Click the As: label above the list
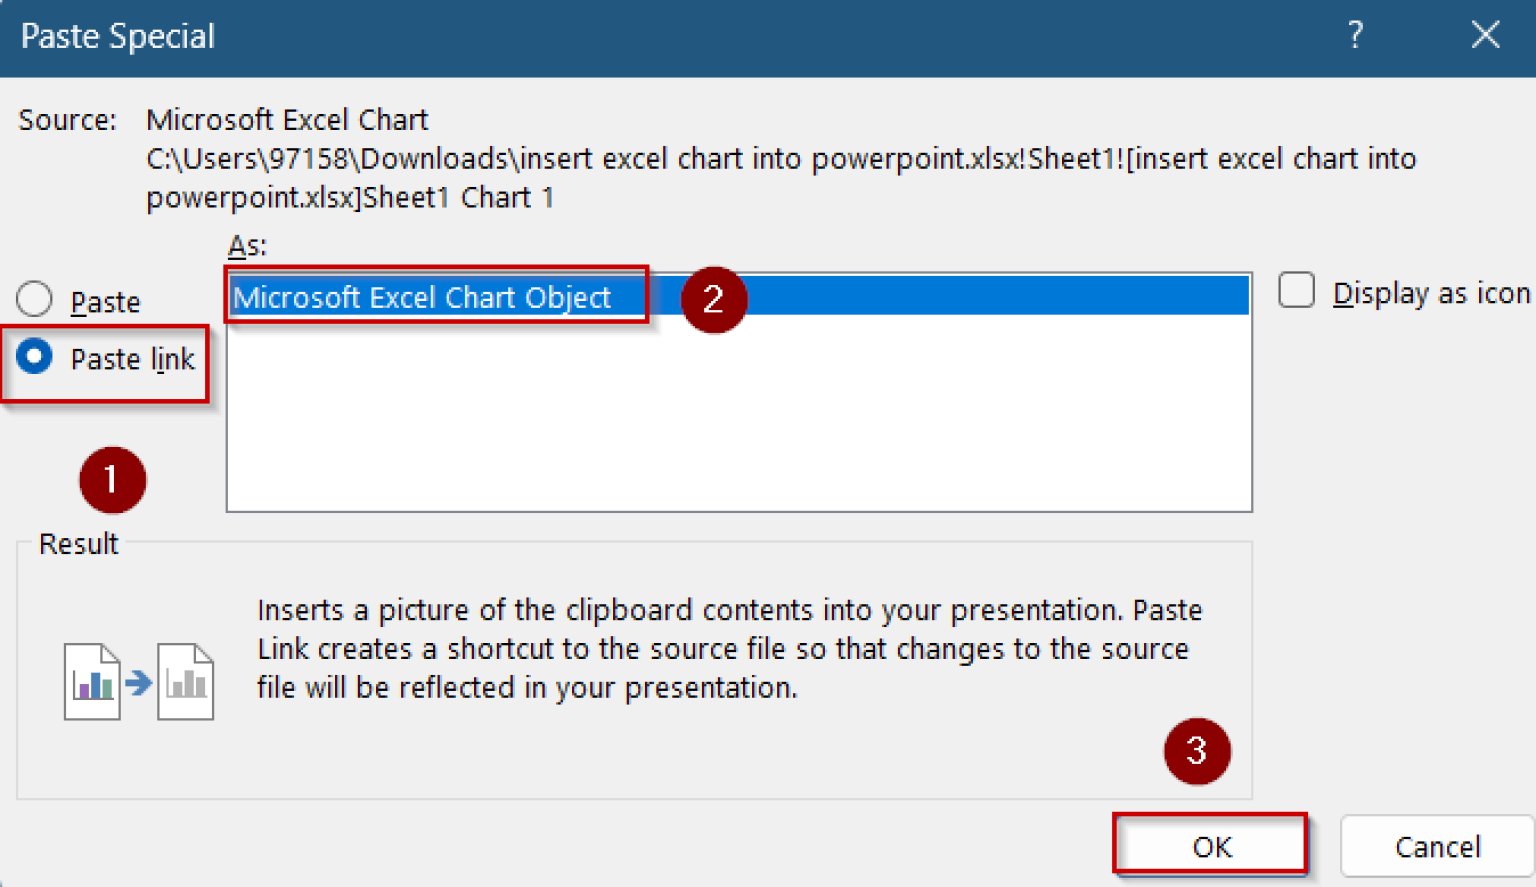The image size is (1536, 887). click(246, 246)
